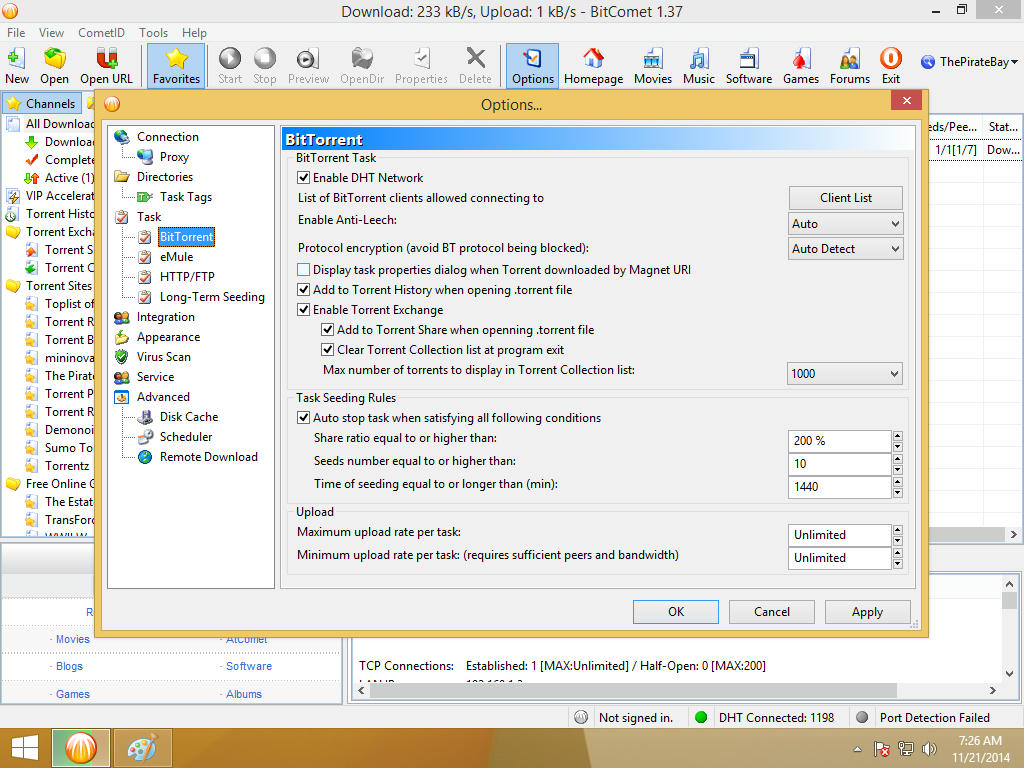Click Apply in Options dialog

pos(867,612)
